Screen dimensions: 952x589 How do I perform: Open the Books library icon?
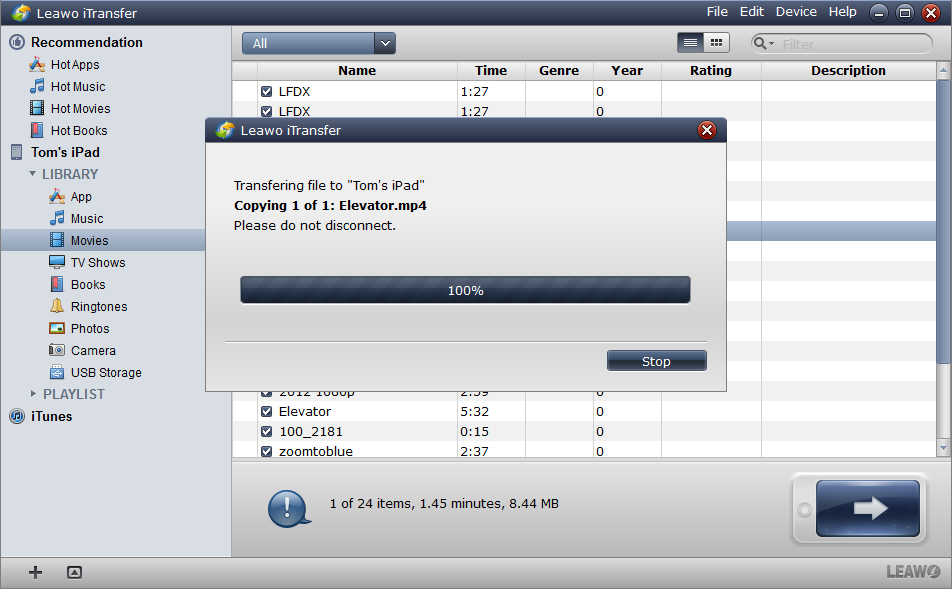(57, 284)
